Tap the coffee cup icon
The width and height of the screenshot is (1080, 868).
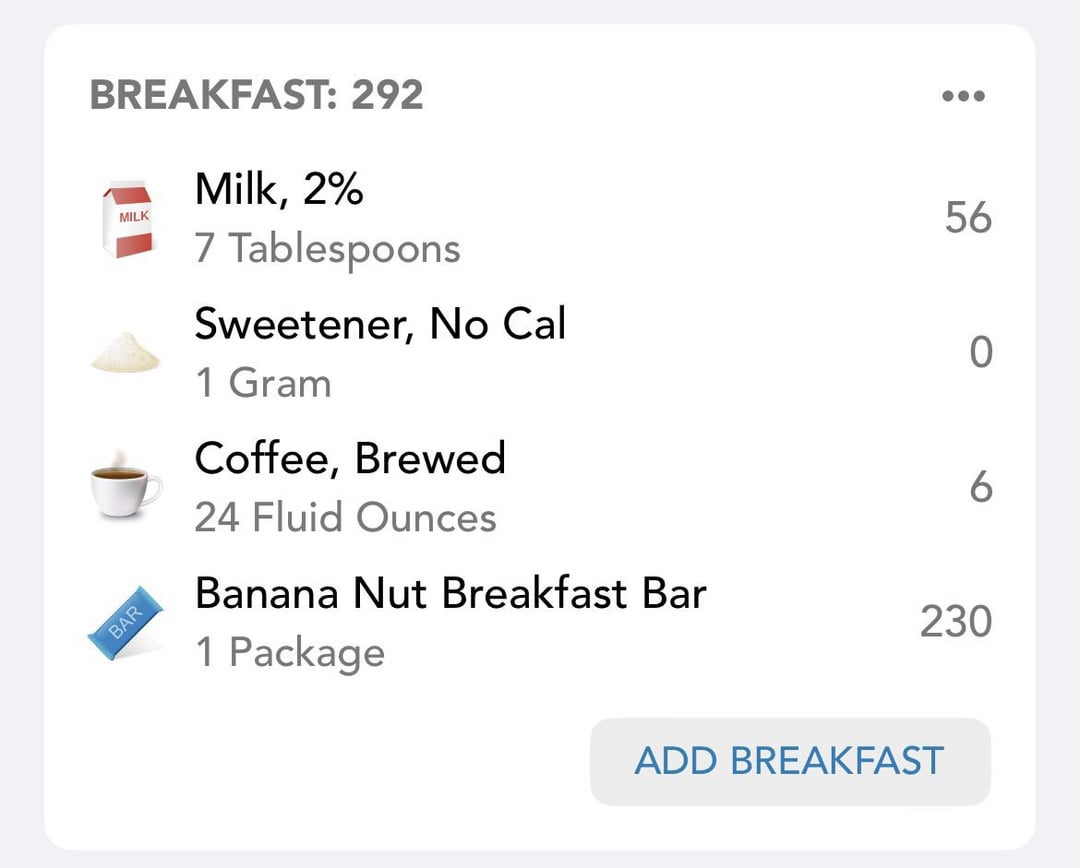pyautogui.click(x=126, y=484)
